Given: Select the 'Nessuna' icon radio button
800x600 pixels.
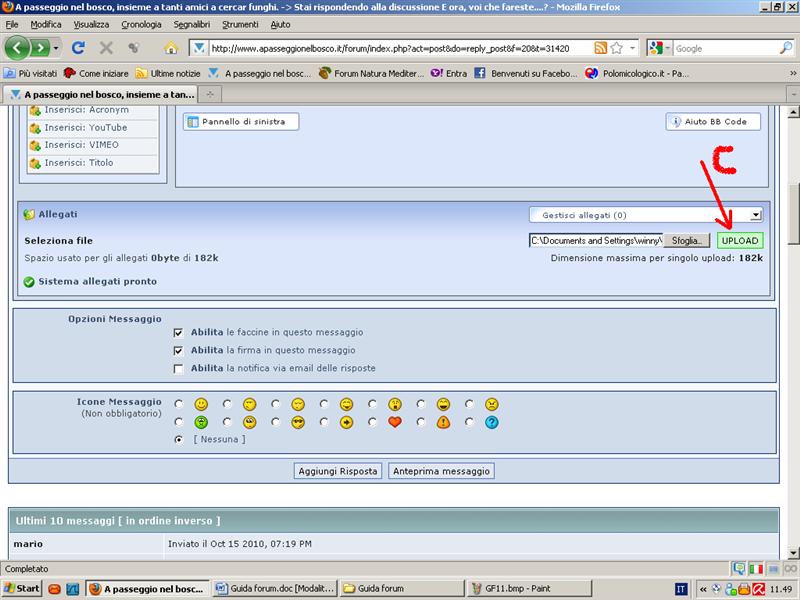Looking at the screenshot, I should (178, 439).
